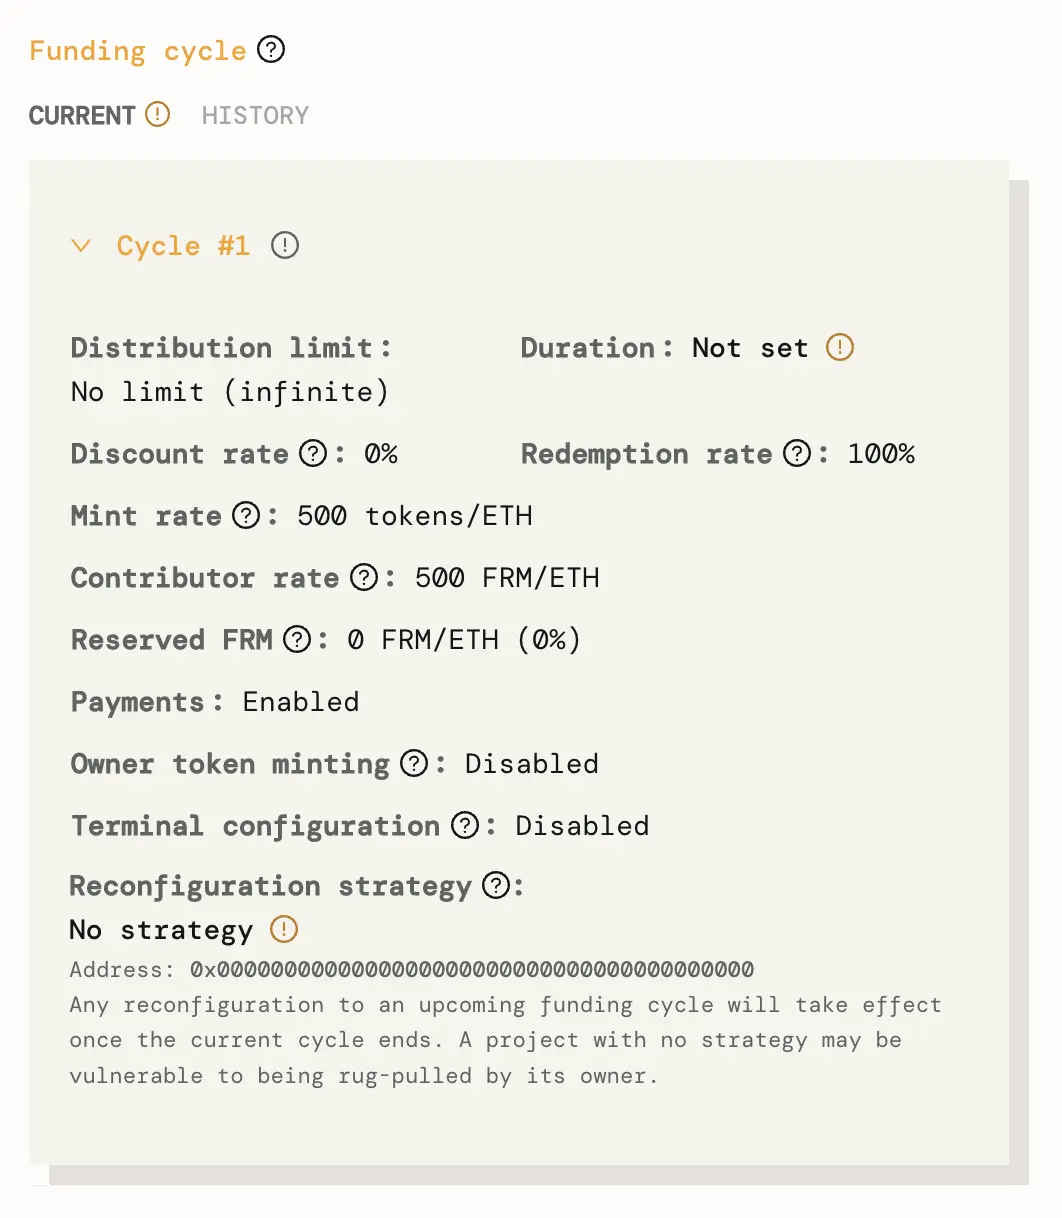Screen dimensions: 1062x1218
Task: Collapse the Cycle #1 section with the chevron
Action: pos(81,245)
